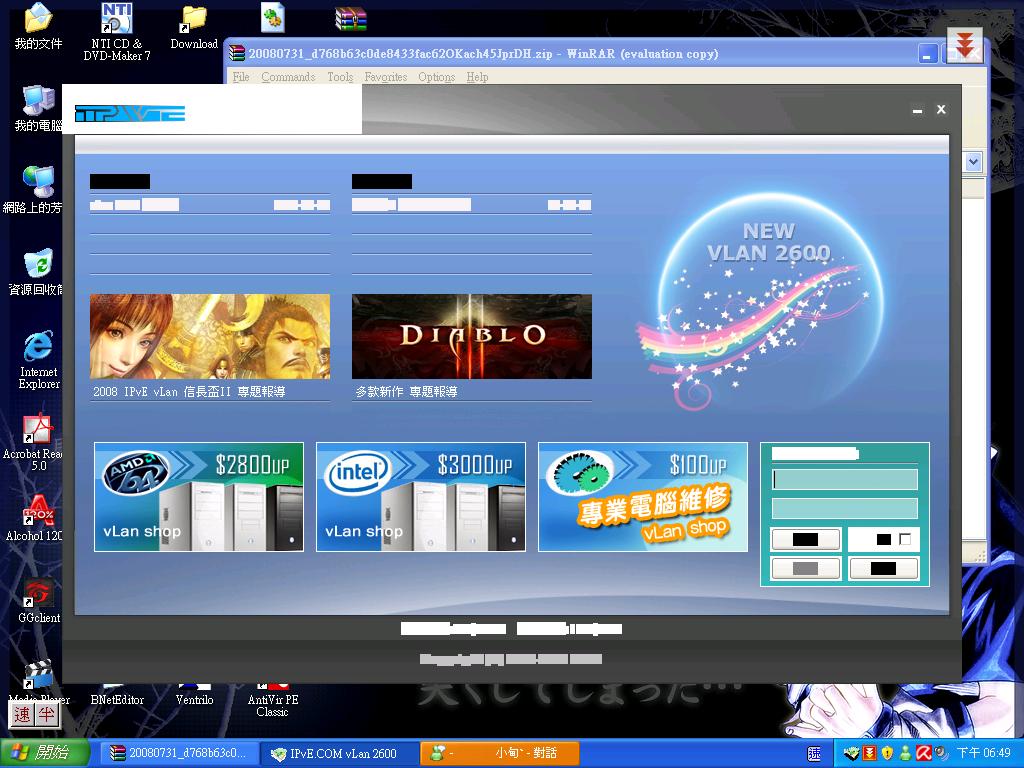Screen dimensions: 1024x768
Task: Expand the WinRAR address dropdown arrow
Action: 974,161
